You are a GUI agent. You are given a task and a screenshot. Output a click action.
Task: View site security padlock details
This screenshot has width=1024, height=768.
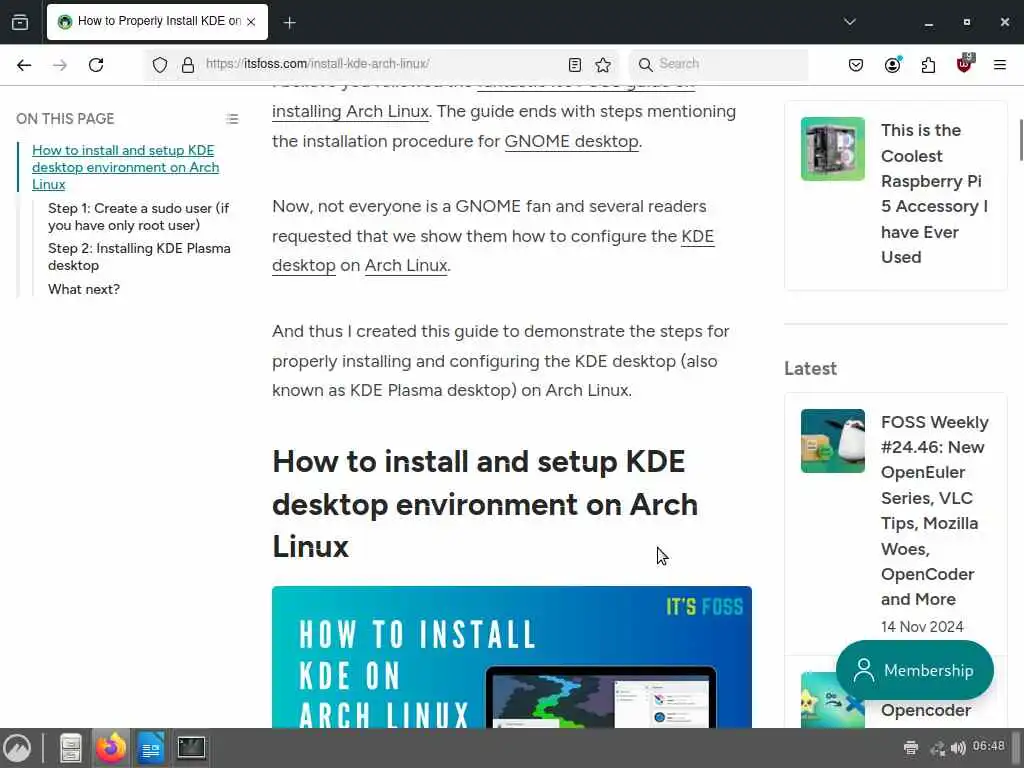(188, 65)
